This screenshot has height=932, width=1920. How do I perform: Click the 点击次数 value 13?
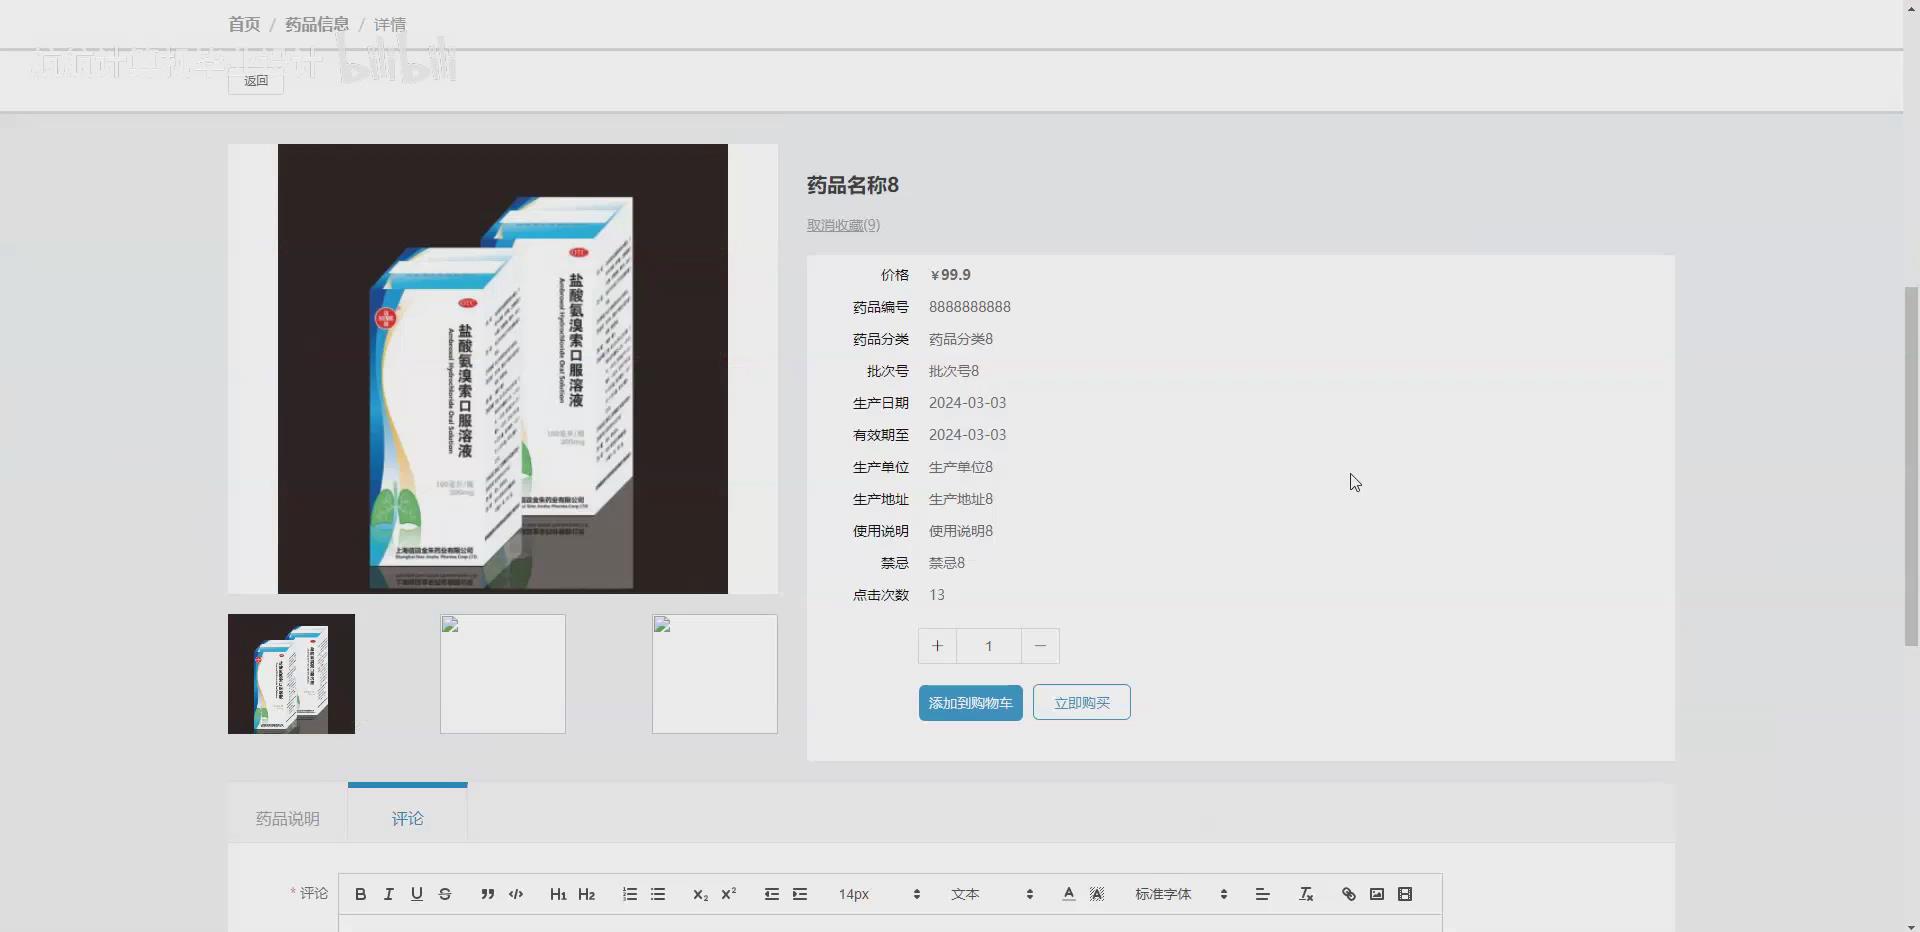click(937, 595)
